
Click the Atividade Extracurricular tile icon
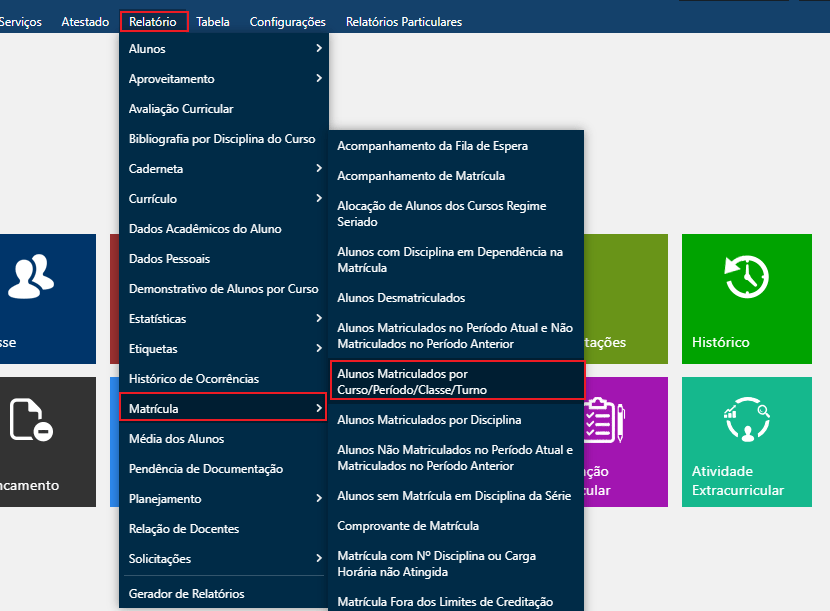745,420
